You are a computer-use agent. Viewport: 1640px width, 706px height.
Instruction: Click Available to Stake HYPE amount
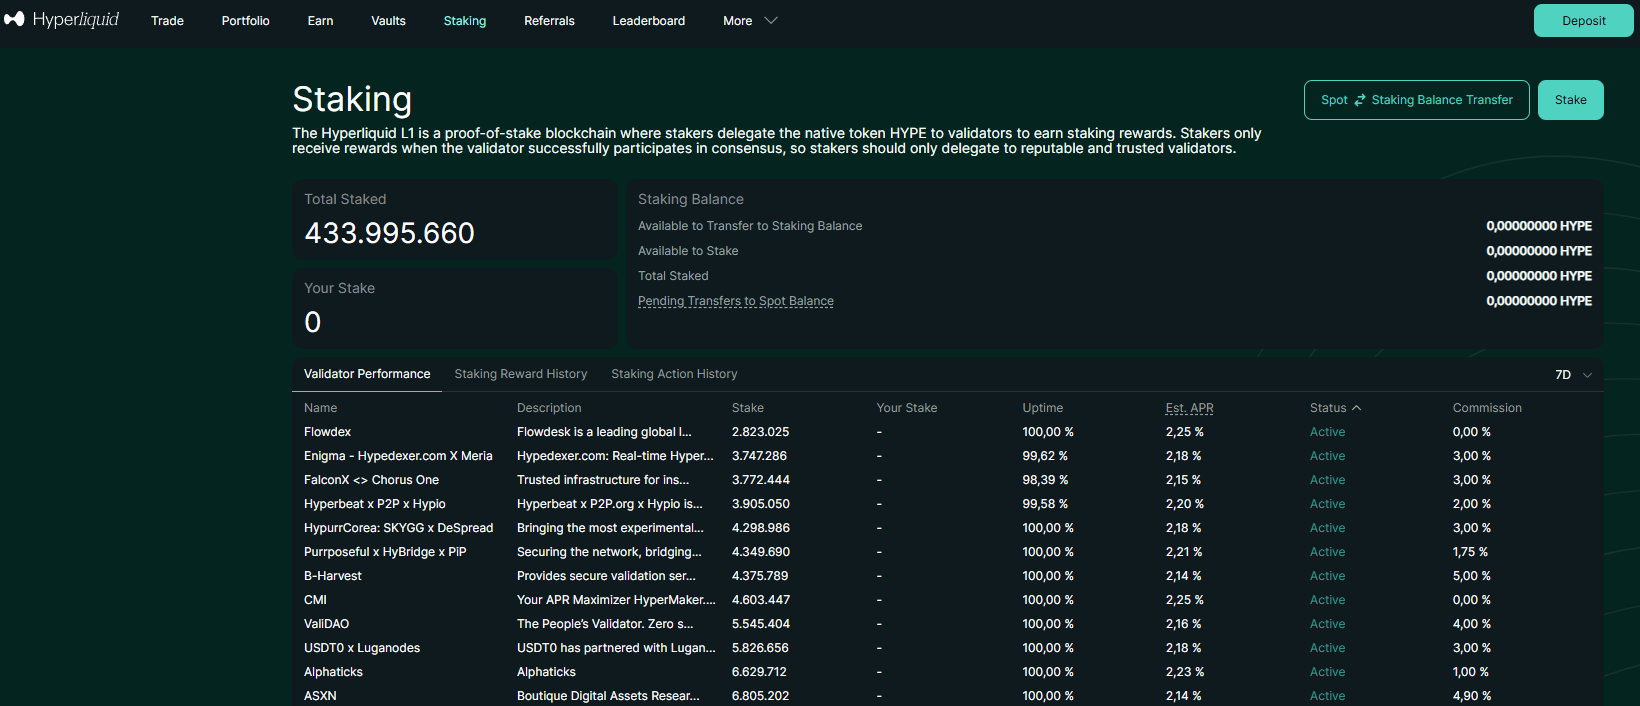click(1539, 251)
